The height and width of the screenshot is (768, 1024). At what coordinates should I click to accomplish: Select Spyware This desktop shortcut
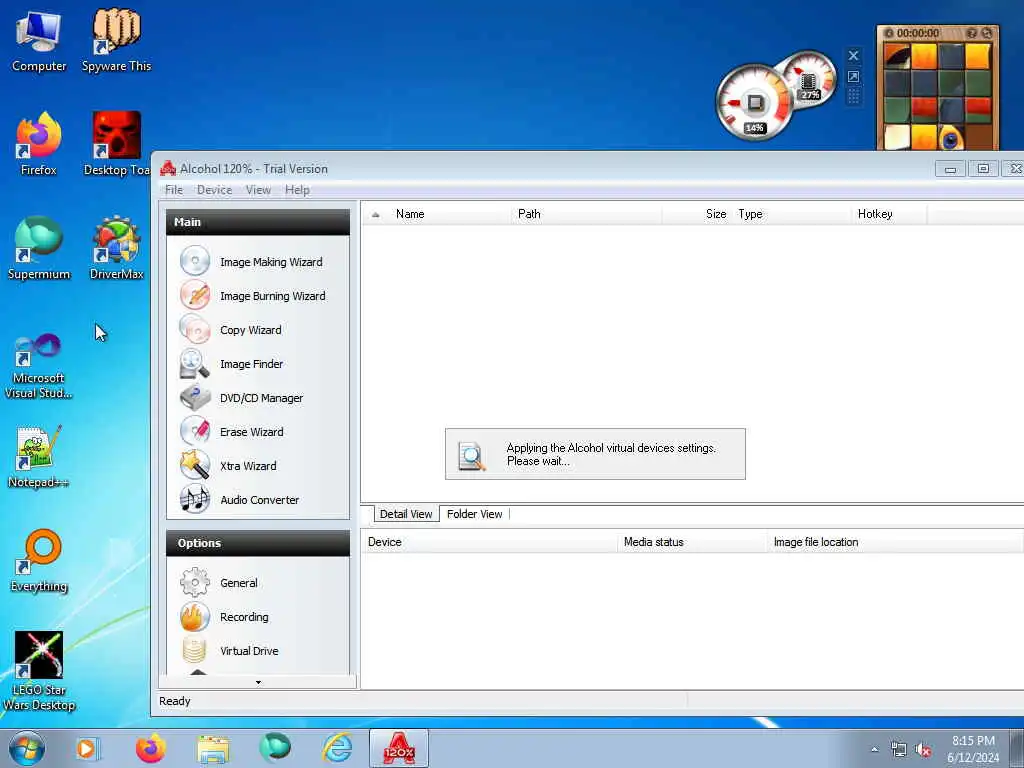click(x=116, y=40)
